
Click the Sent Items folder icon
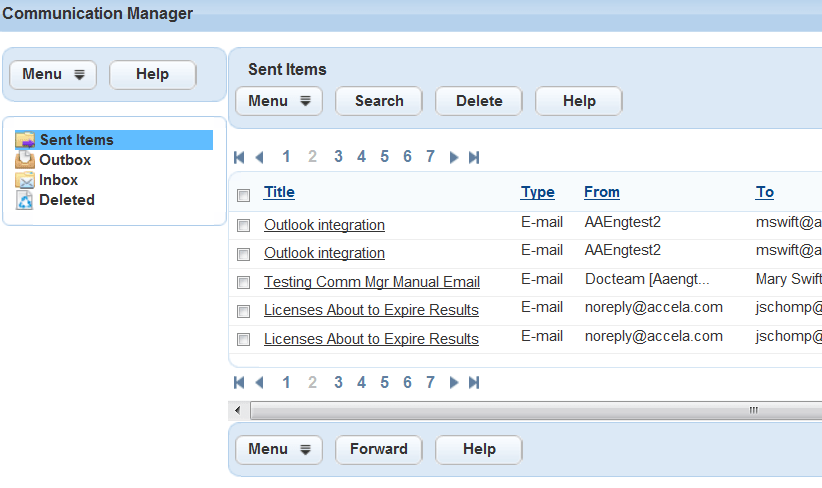point(25,140)
